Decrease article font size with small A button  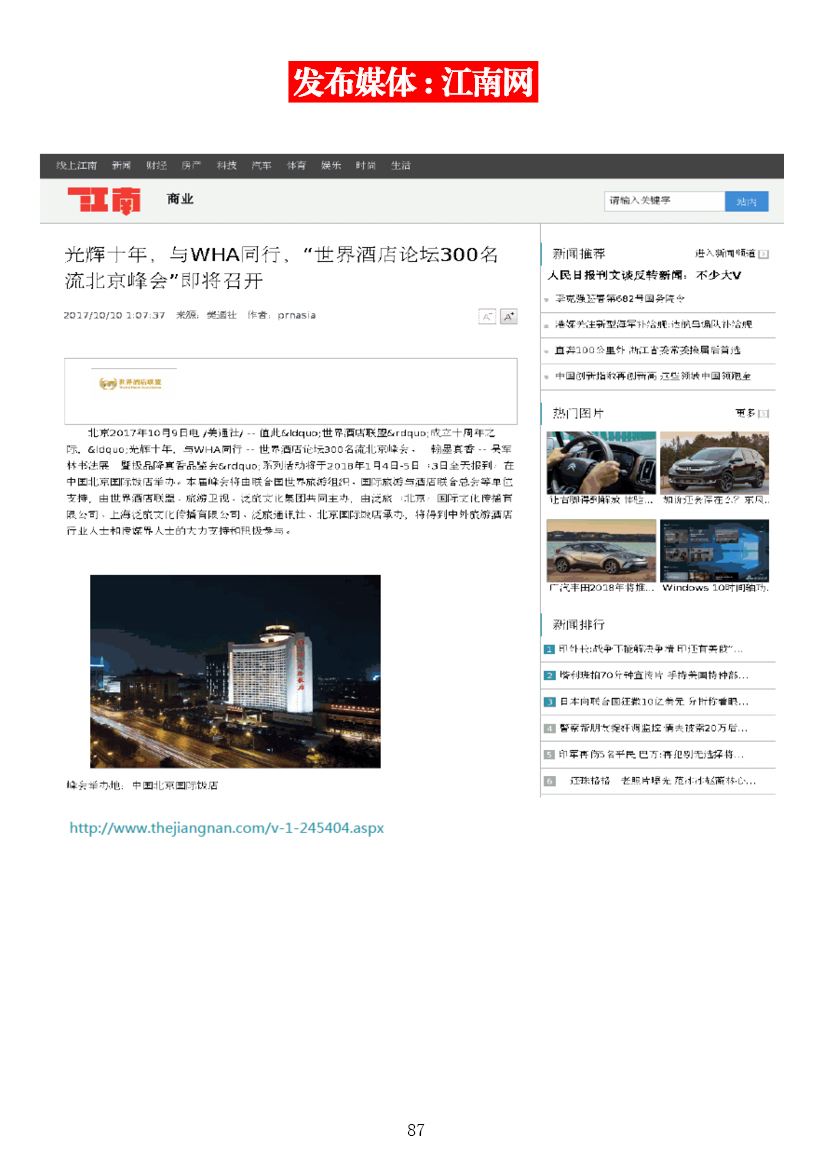point(487,317)
